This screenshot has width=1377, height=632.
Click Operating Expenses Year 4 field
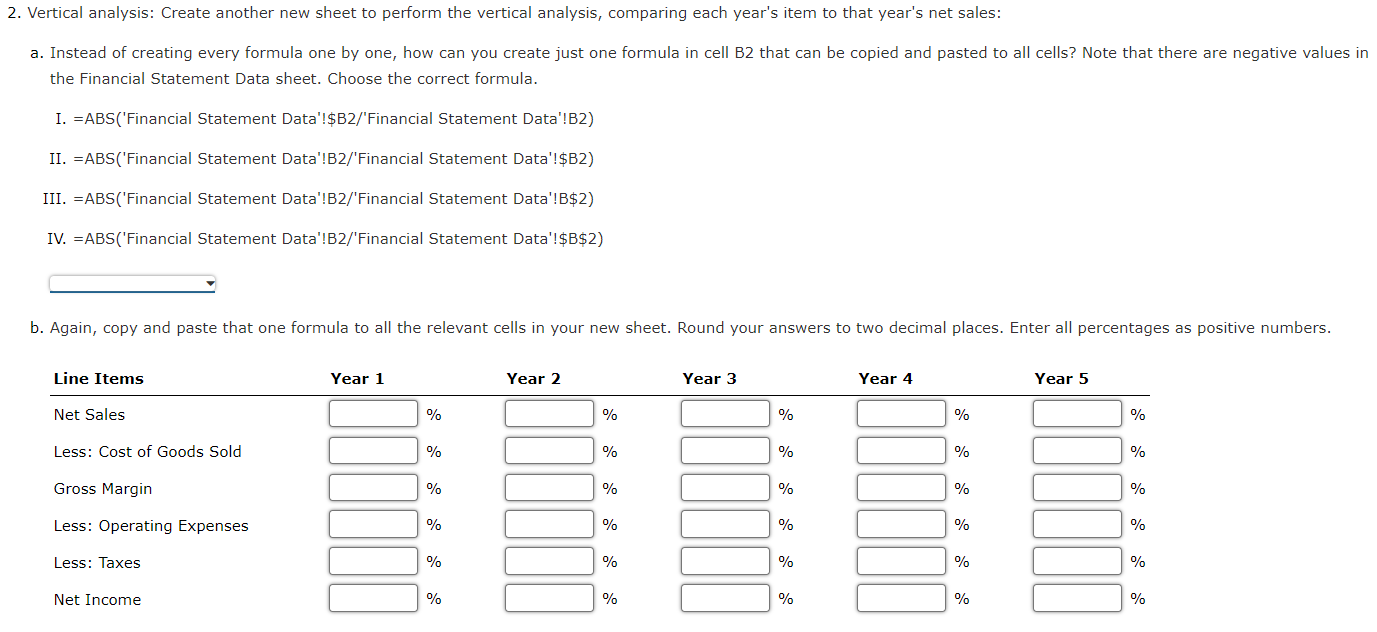click(x=901, y=525)
